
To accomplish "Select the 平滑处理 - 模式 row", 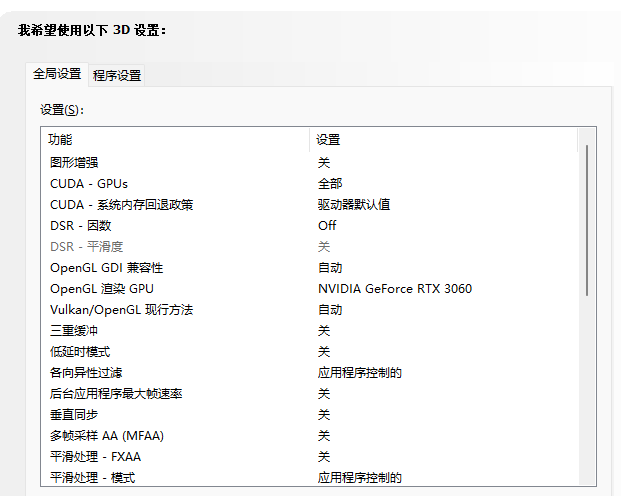I will 93,478.
